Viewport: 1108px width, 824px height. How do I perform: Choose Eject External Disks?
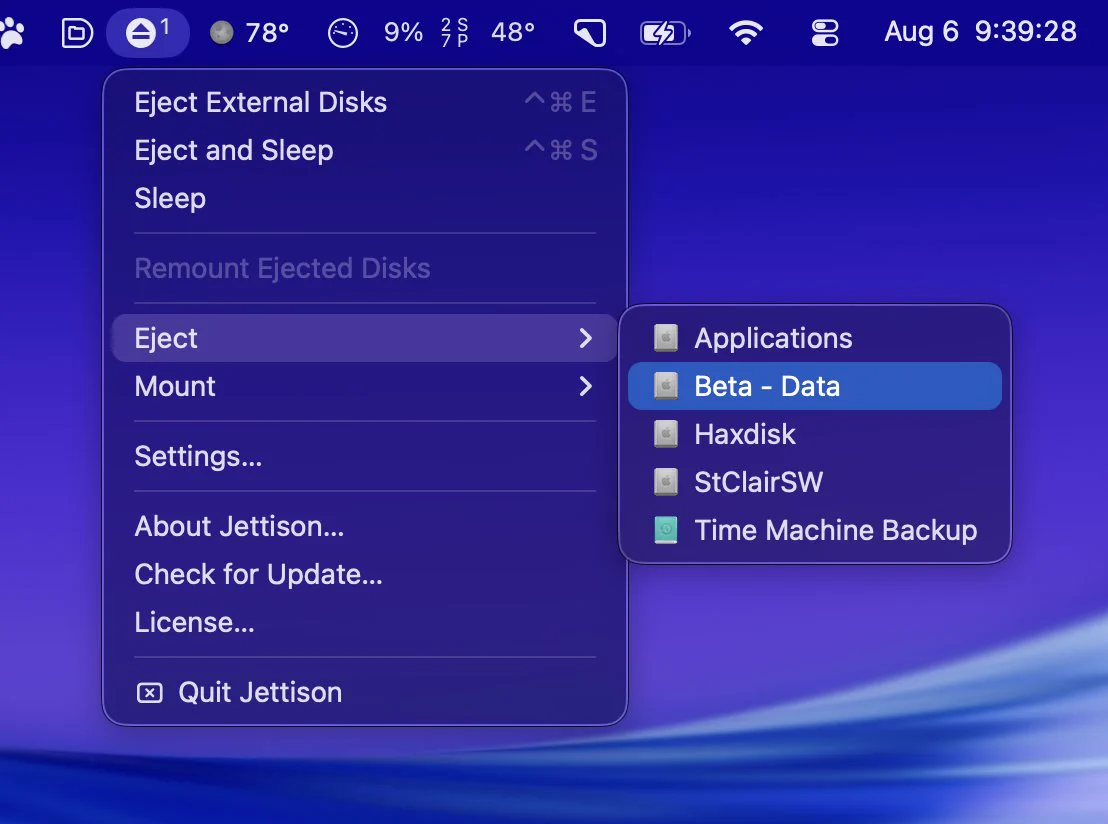(365, 102)
